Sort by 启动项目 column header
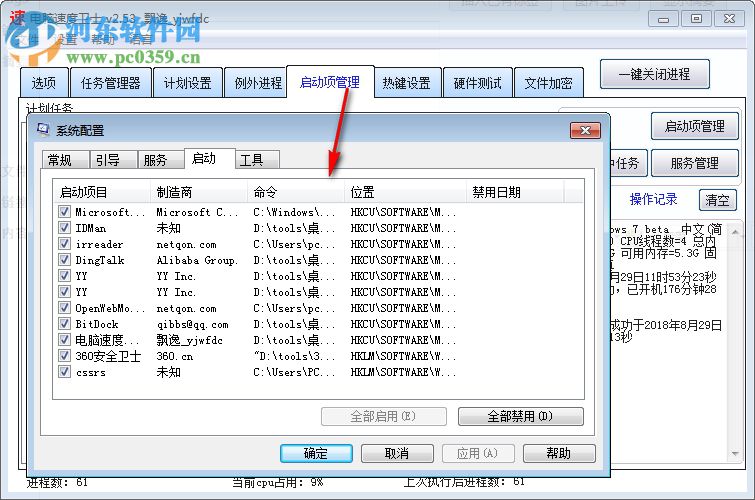This screenshot has height=500, width=755. 102,192
